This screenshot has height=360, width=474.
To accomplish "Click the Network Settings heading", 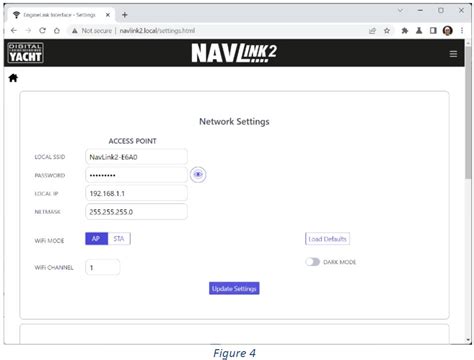I will tap(234, 122).
